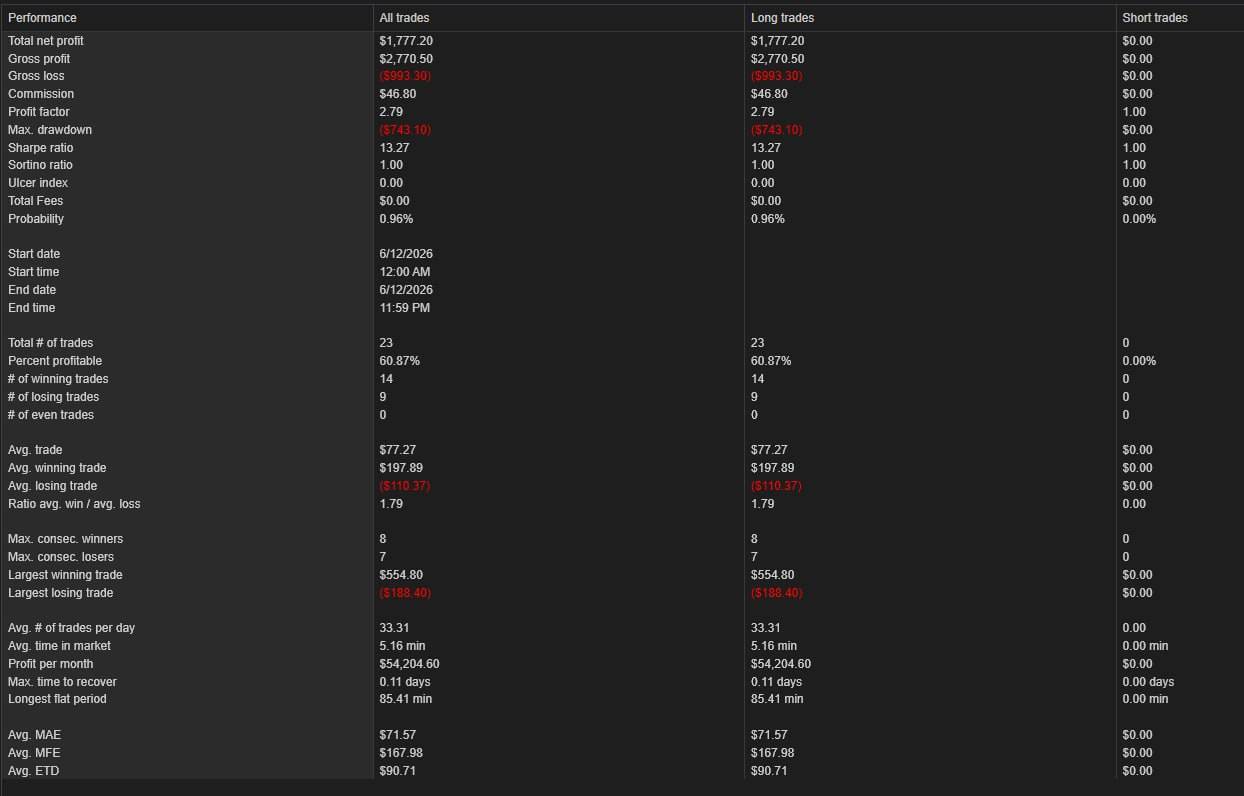
Task: Select the # of losing trades label
Action: pos(54,397)
